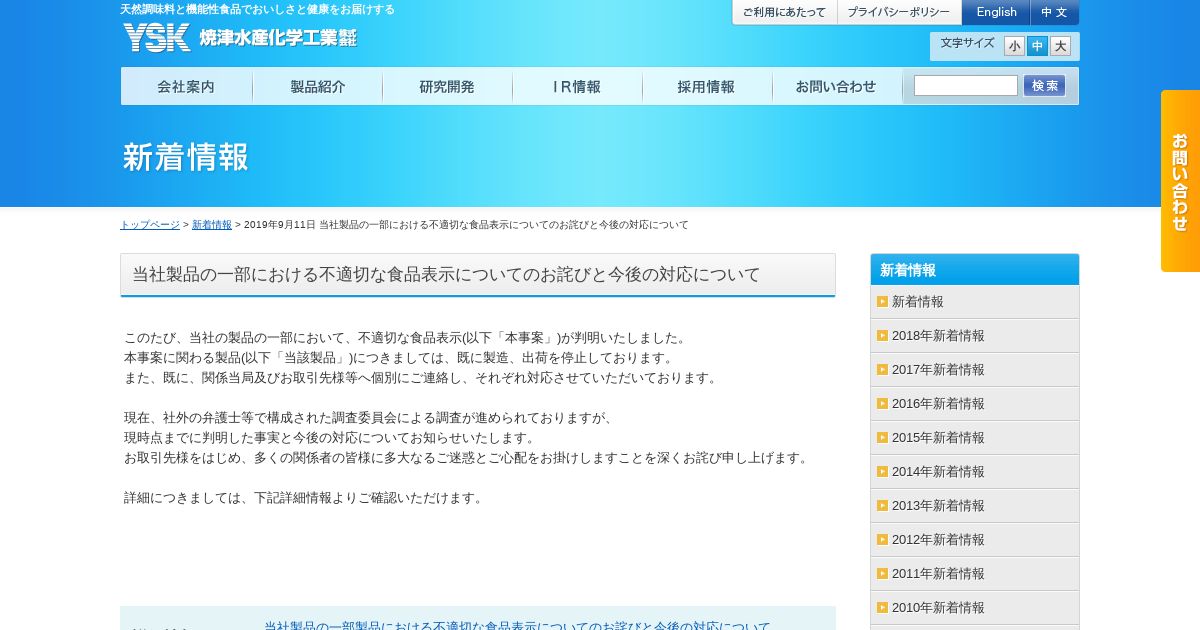The image size is (1200, 630).
Task: Go to トップページ breadcrumb link
Action: tap(150, 225)
